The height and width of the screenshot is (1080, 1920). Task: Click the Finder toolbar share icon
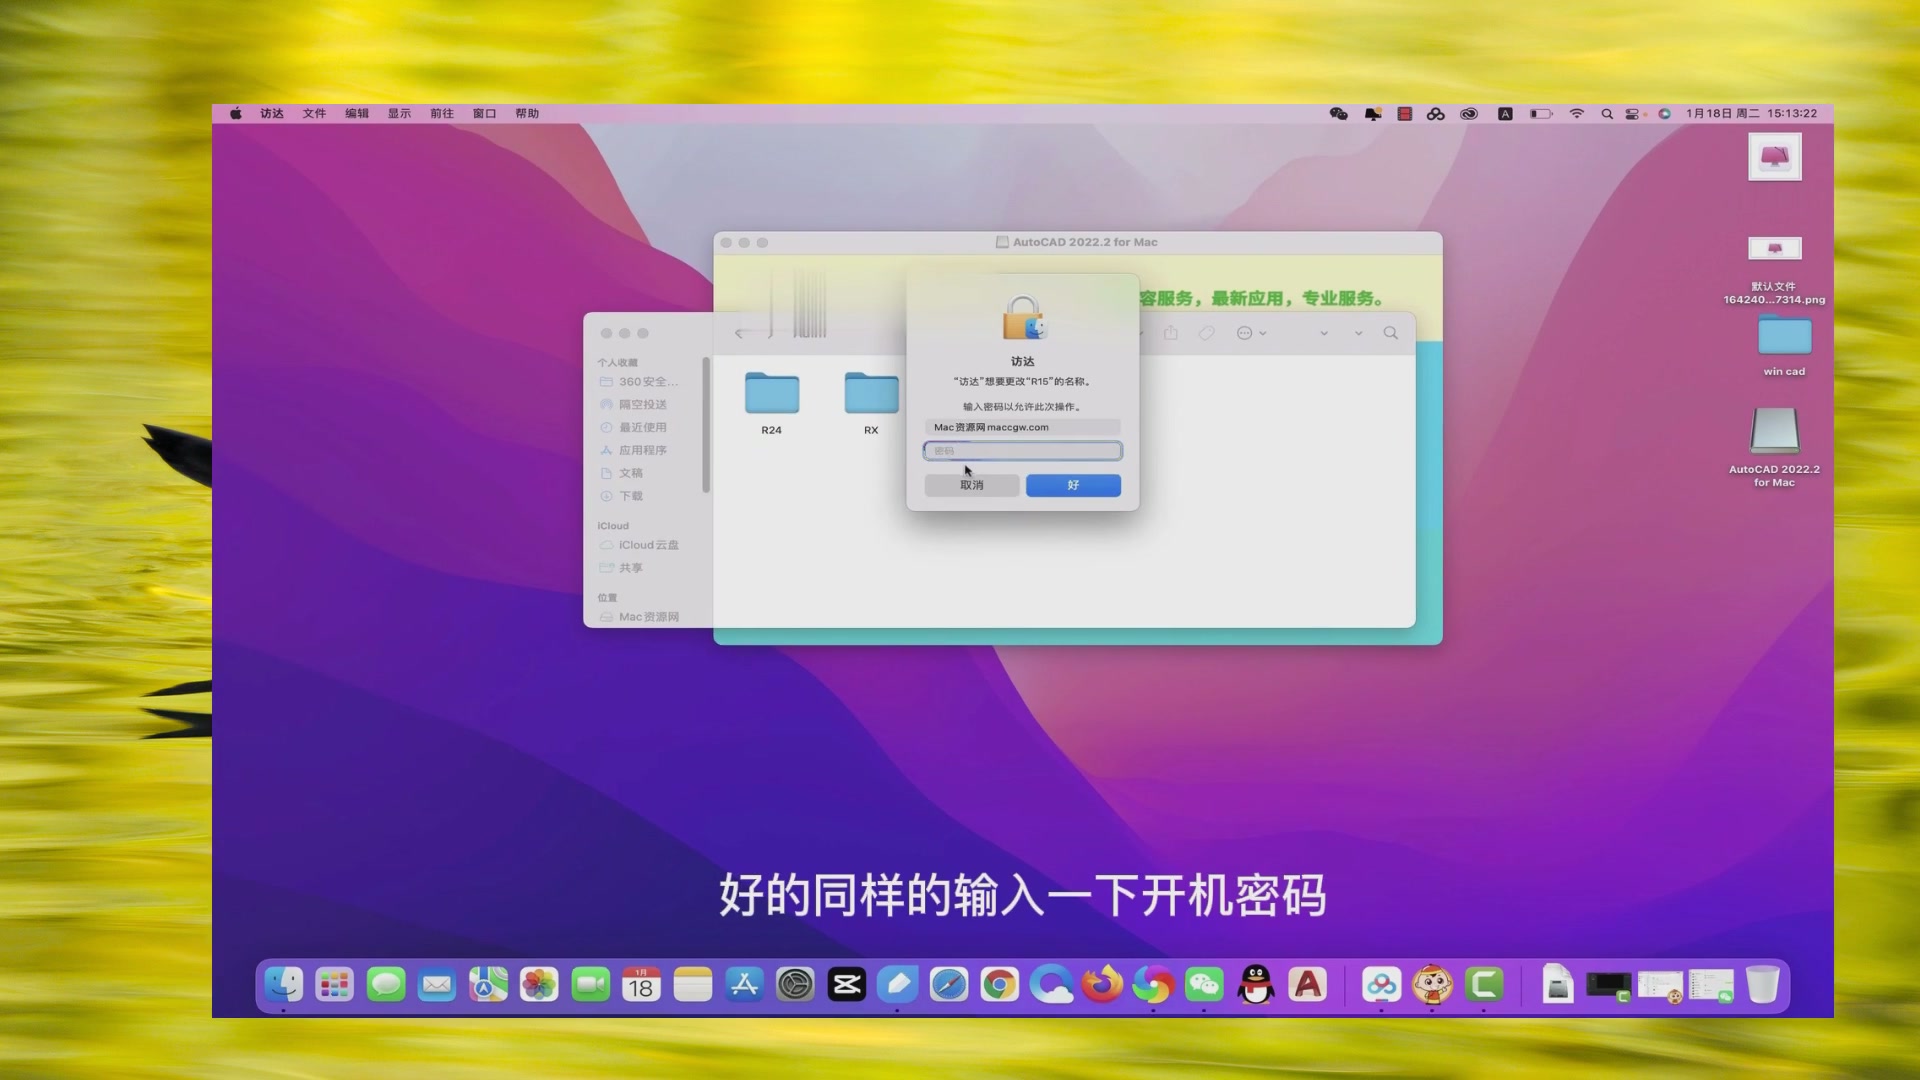[x=1171, y=333]
